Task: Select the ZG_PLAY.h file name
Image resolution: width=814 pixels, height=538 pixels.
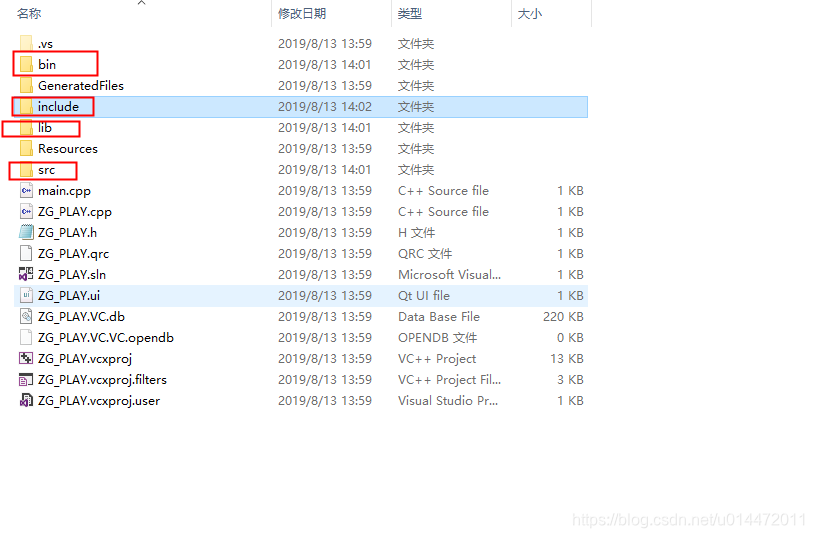Action: pos(67,233)
